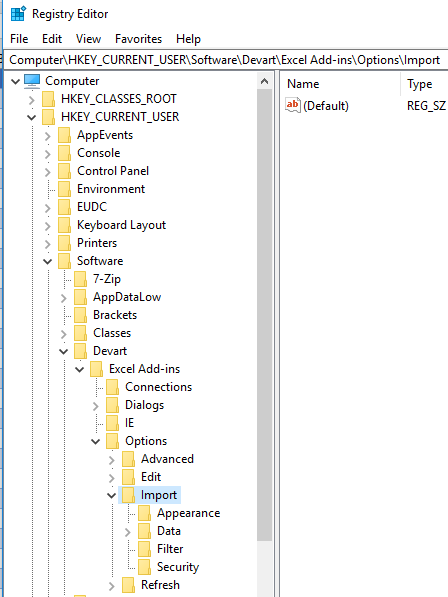Click the HKEY_CLASSES_ROOT folder icon
The height and width of the screenshot is (597, 448).
click(x=48, y=99)
